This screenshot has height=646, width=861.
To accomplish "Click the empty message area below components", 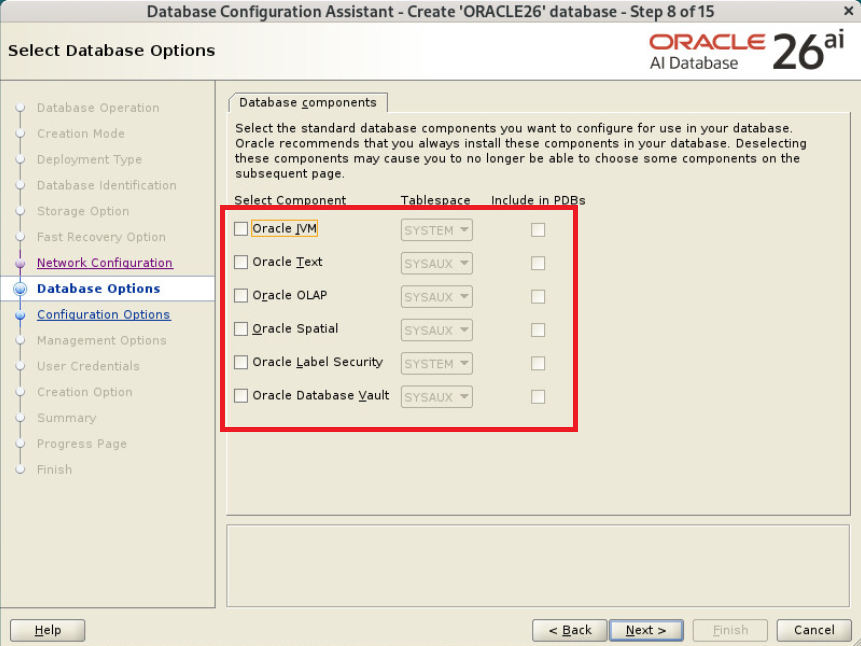I will point(538,566).
